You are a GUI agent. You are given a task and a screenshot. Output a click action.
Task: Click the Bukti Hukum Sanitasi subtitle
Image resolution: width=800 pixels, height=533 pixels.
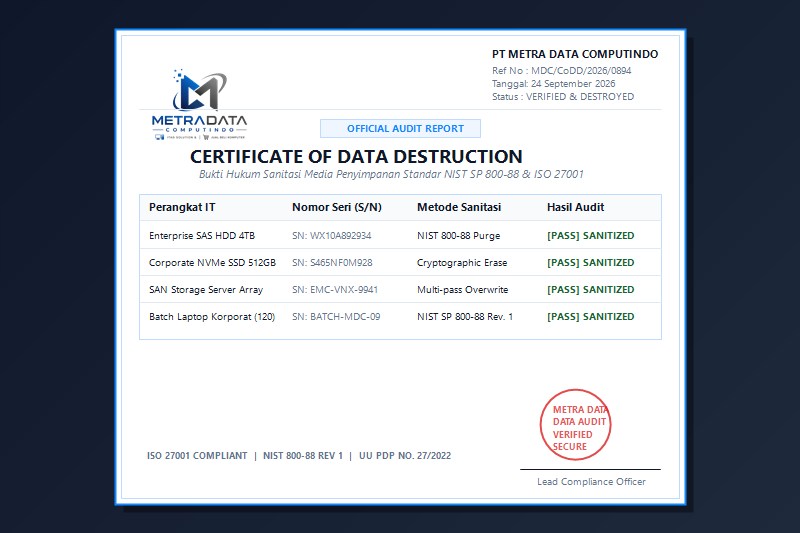(x=391, y=174)
